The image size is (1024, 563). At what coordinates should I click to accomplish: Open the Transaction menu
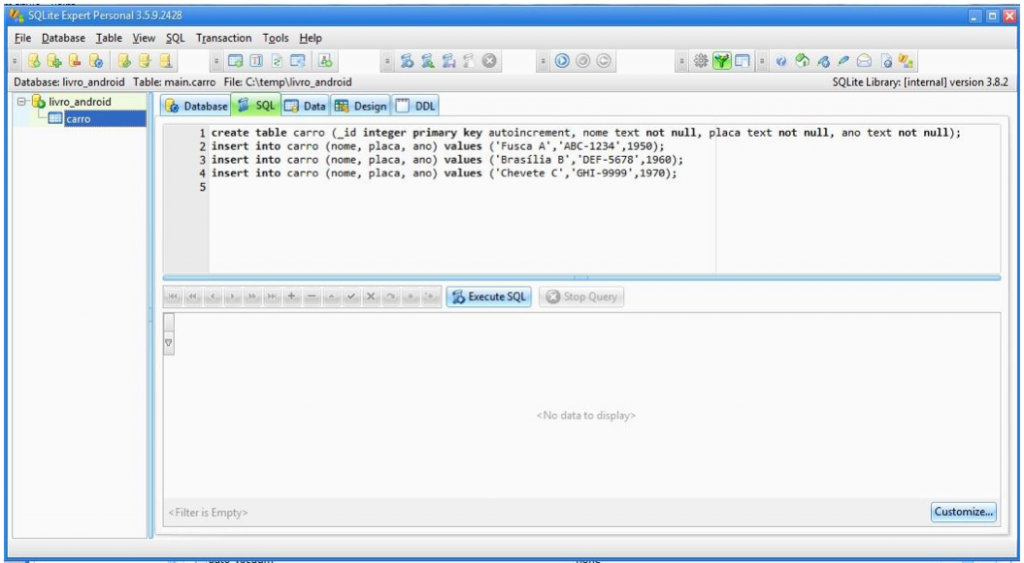click(223, 38)
